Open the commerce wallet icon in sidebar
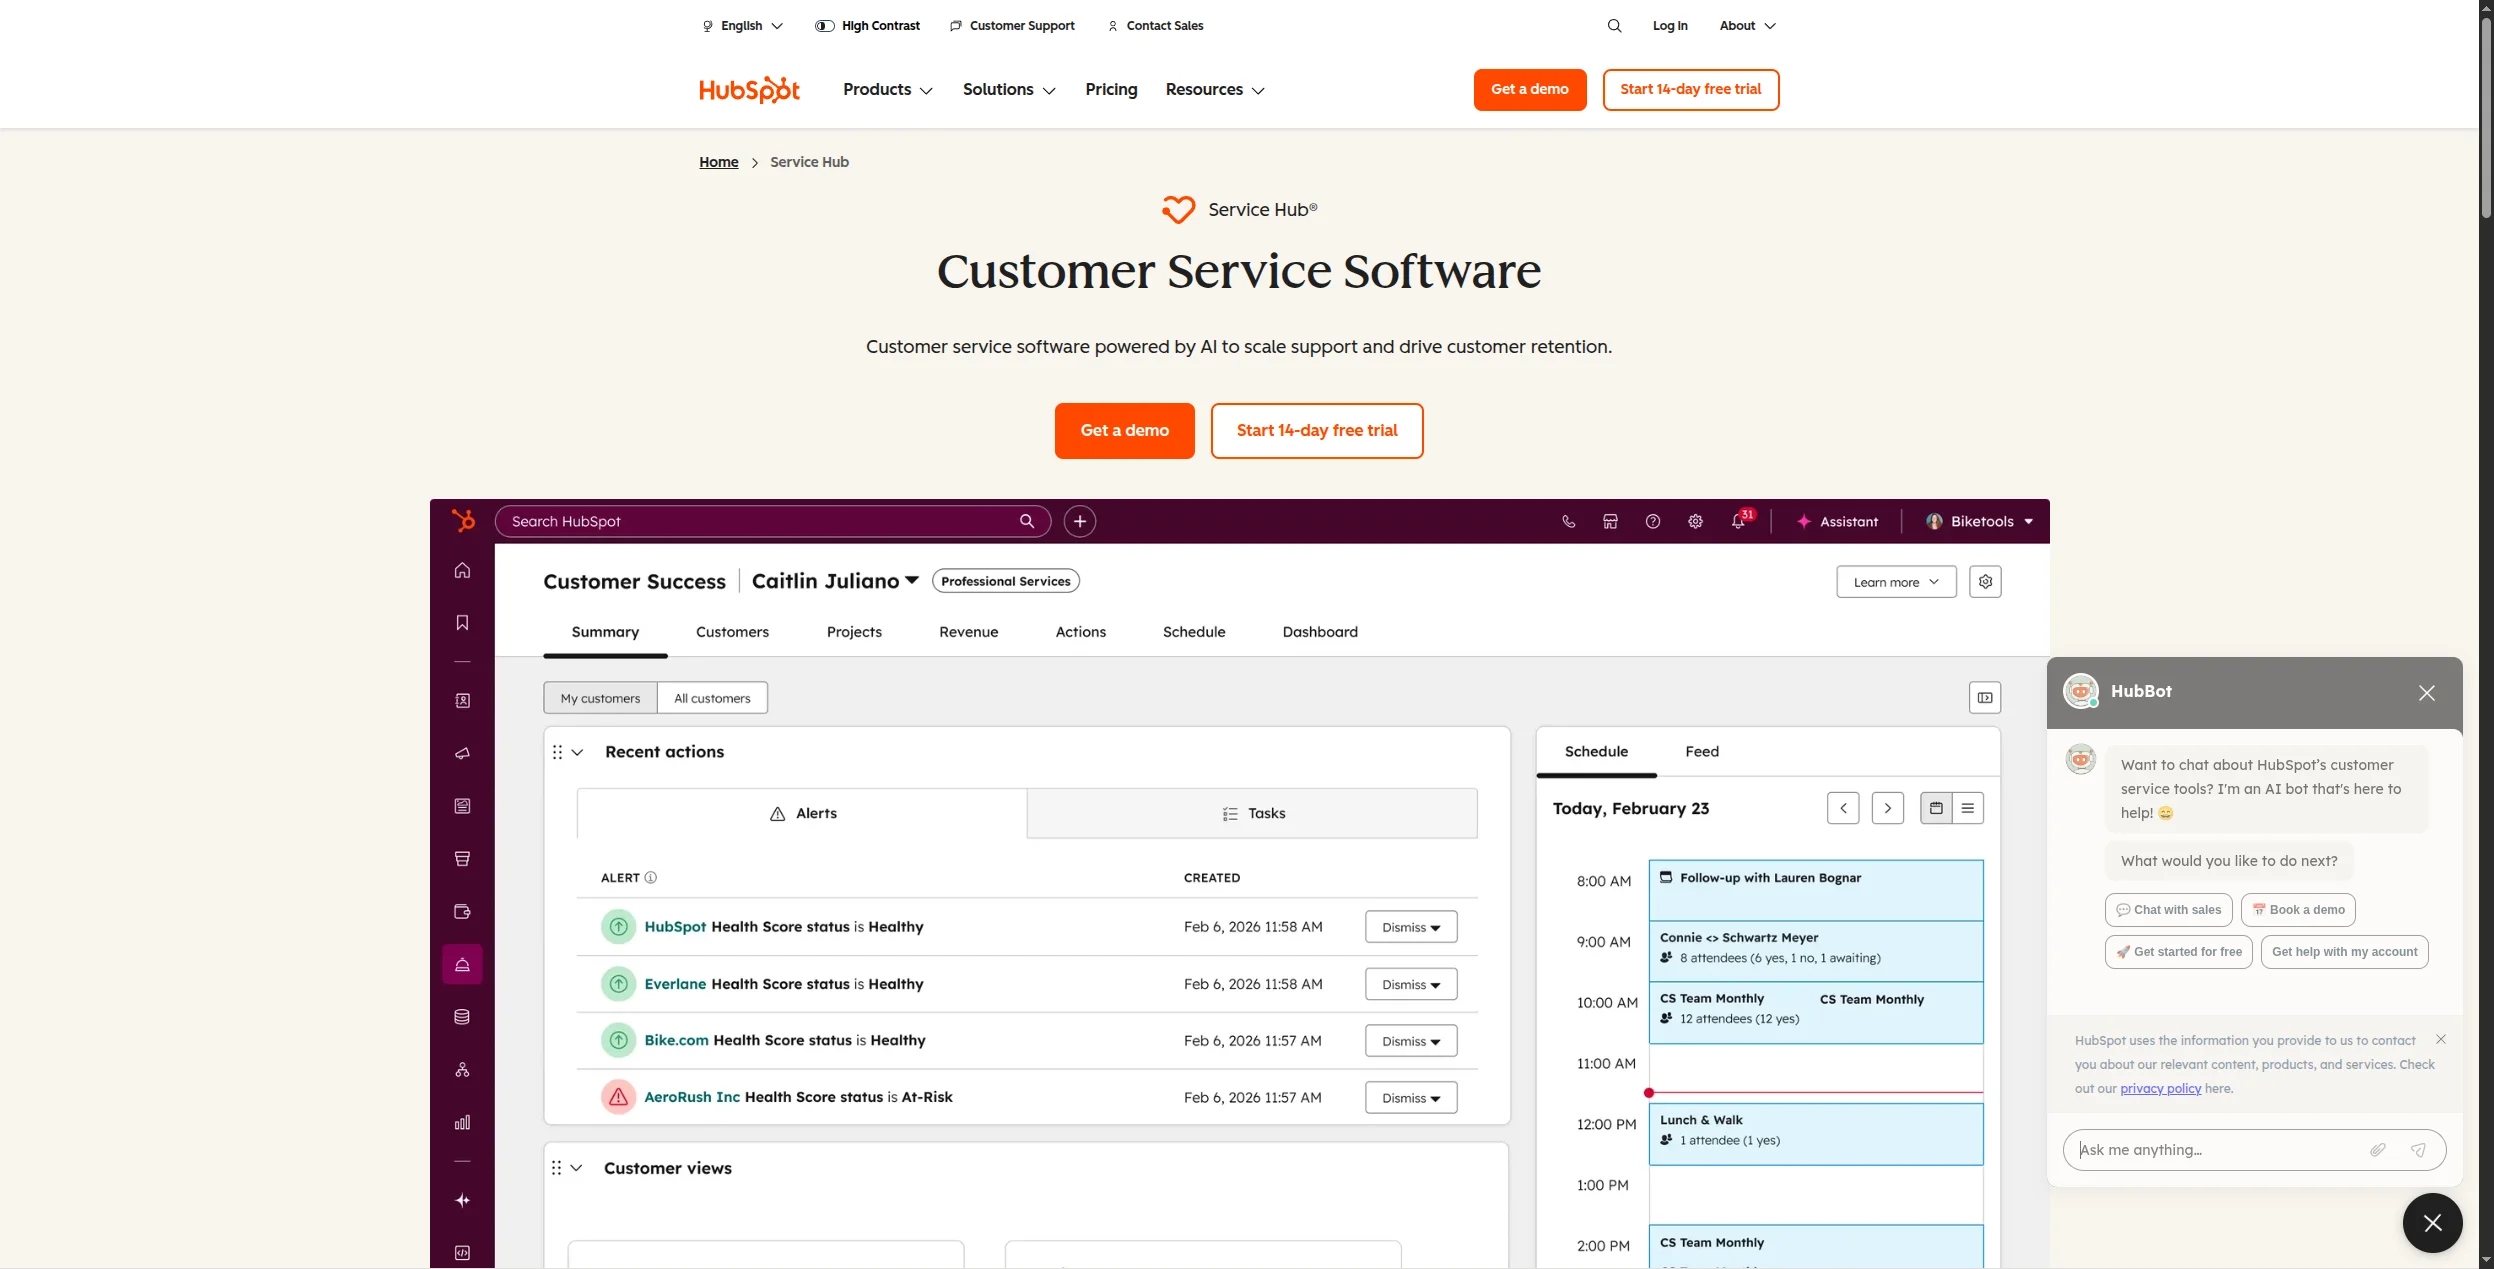 (x=462, y=912)
